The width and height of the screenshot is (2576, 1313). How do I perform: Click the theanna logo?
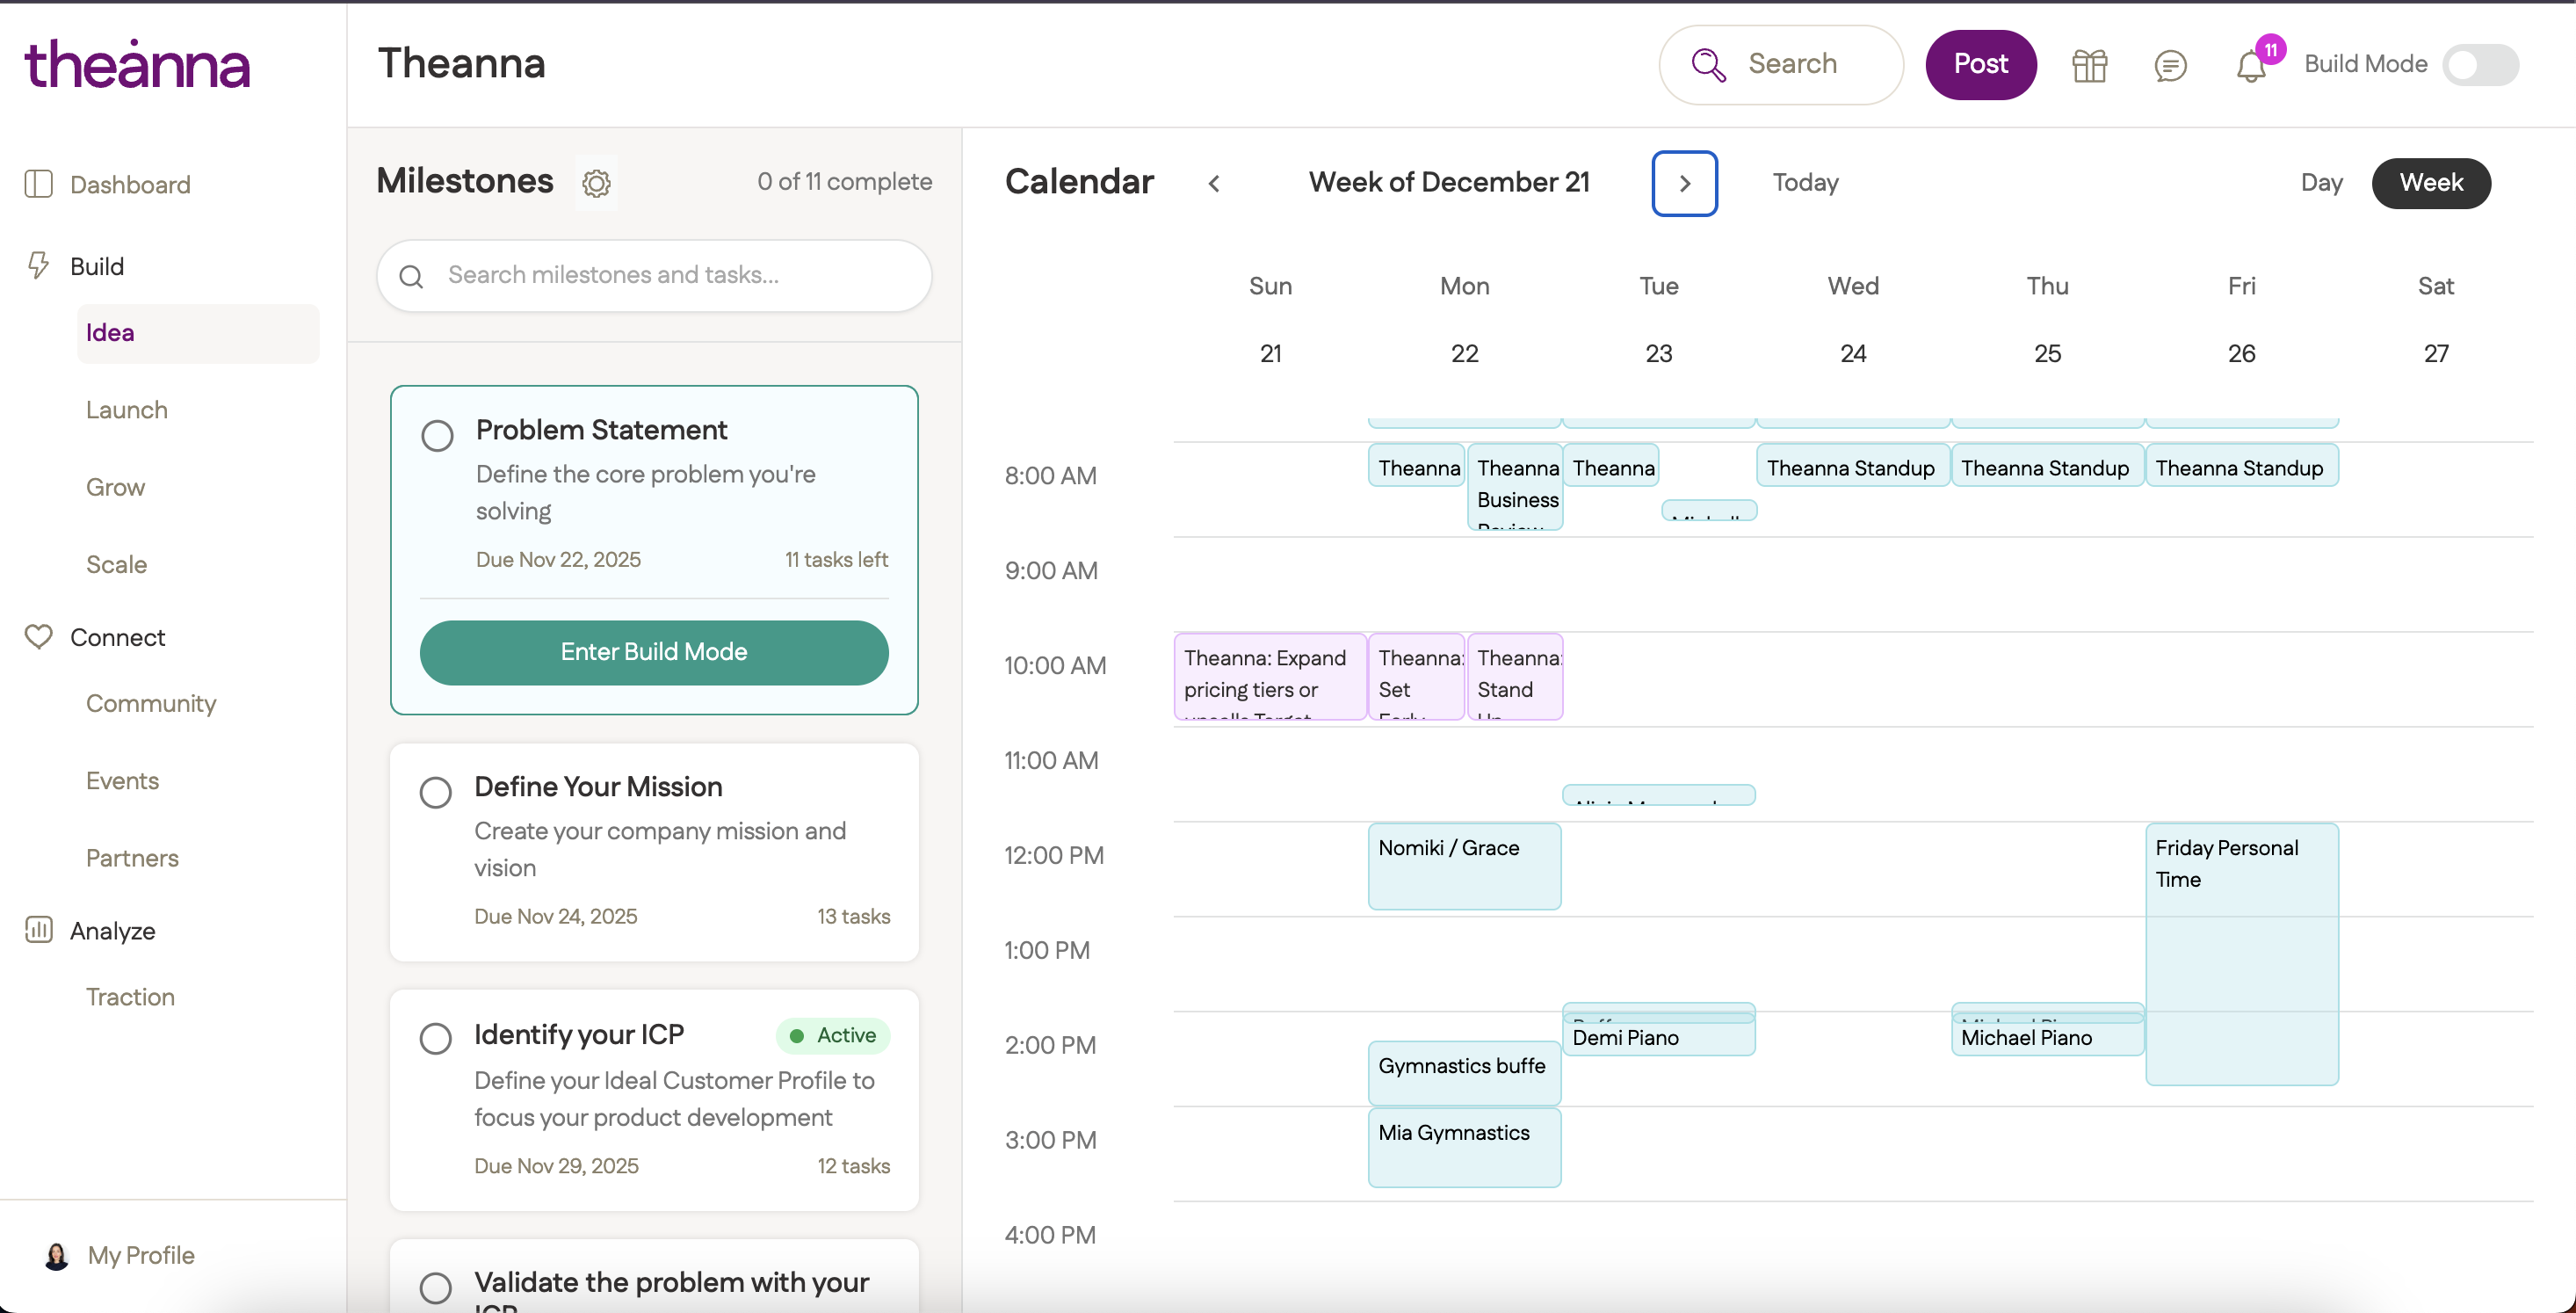137,64
